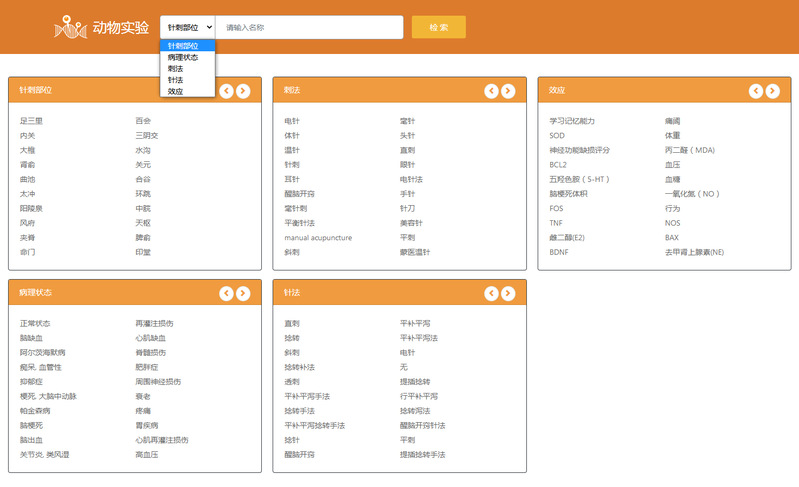Select 刺法 in the dropdown options

[176, 68]
